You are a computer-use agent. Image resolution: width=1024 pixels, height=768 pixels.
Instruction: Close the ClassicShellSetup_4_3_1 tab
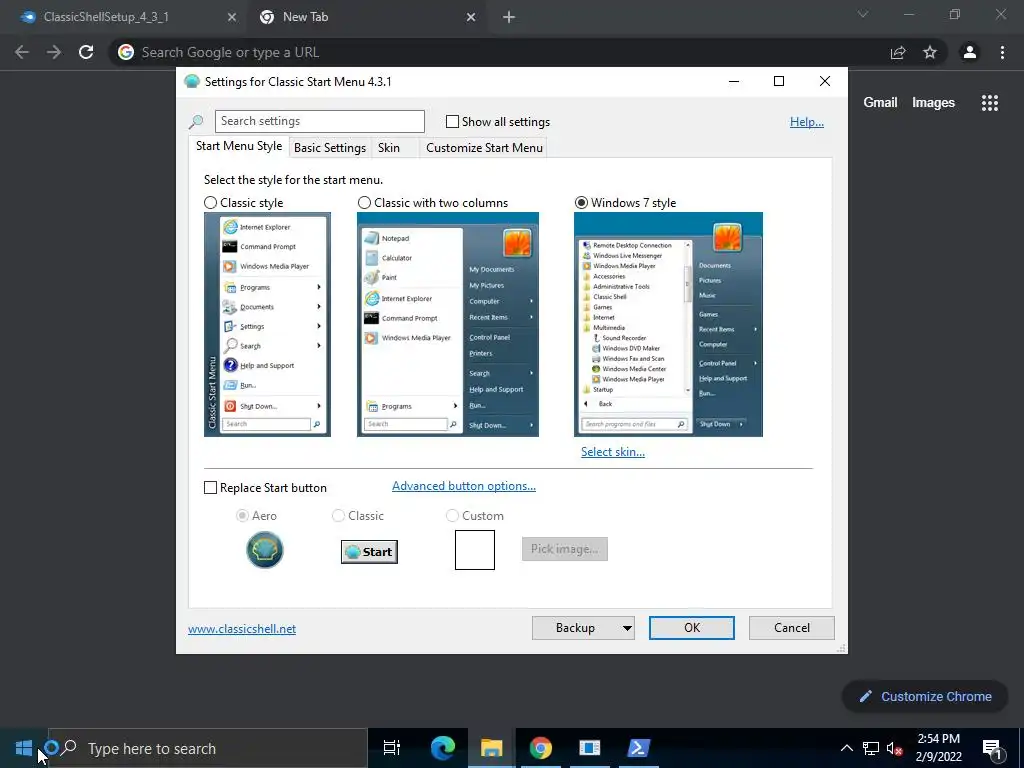tap(231, 18)
